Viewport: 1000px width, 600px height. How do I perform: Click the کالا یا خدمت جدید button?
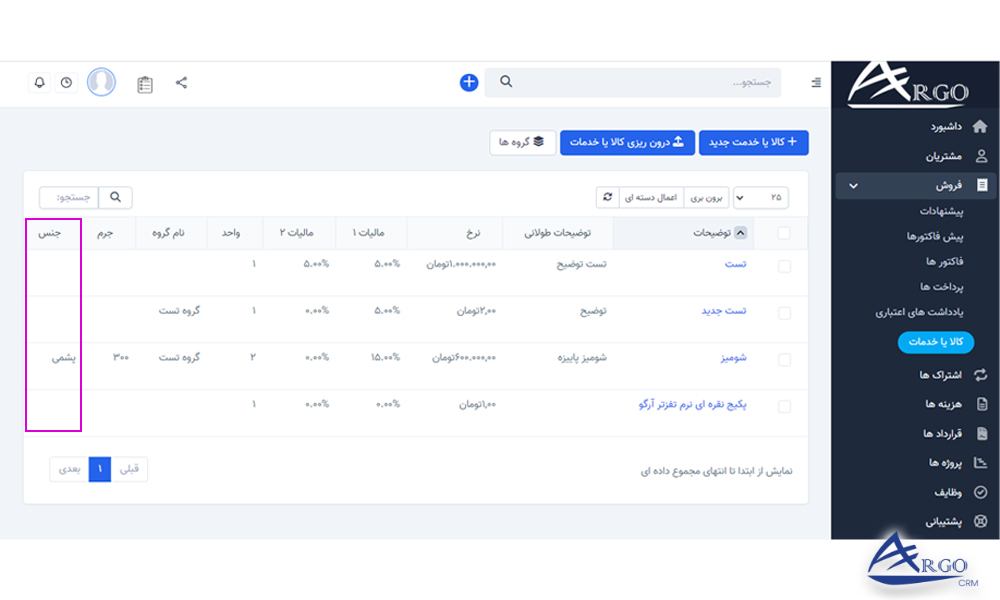coord(753,142)
